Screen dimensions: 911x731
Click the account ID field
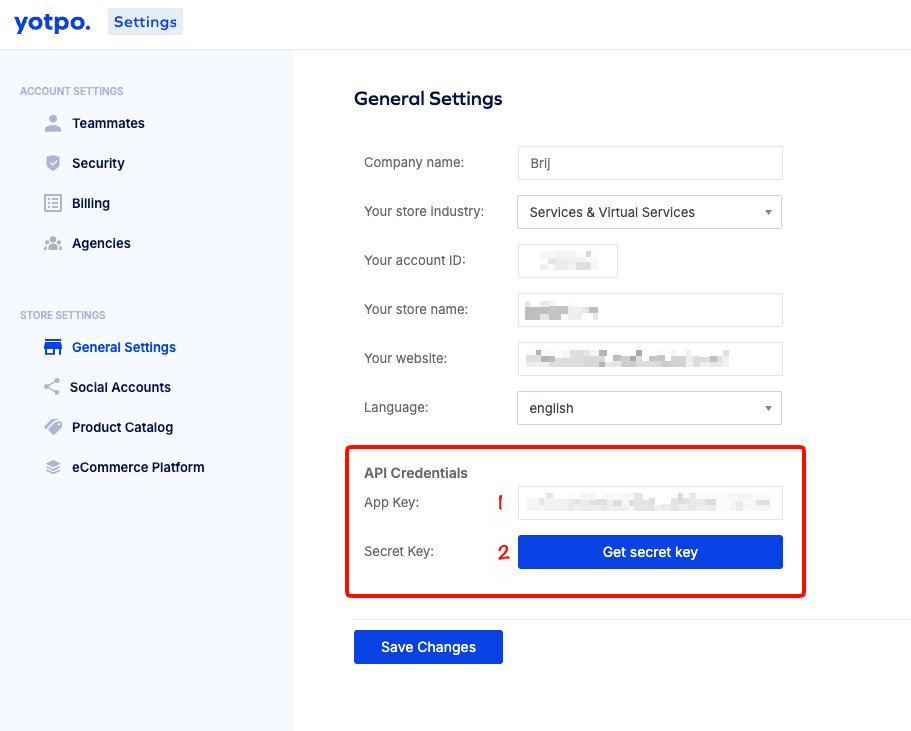[x=568, y=261]
